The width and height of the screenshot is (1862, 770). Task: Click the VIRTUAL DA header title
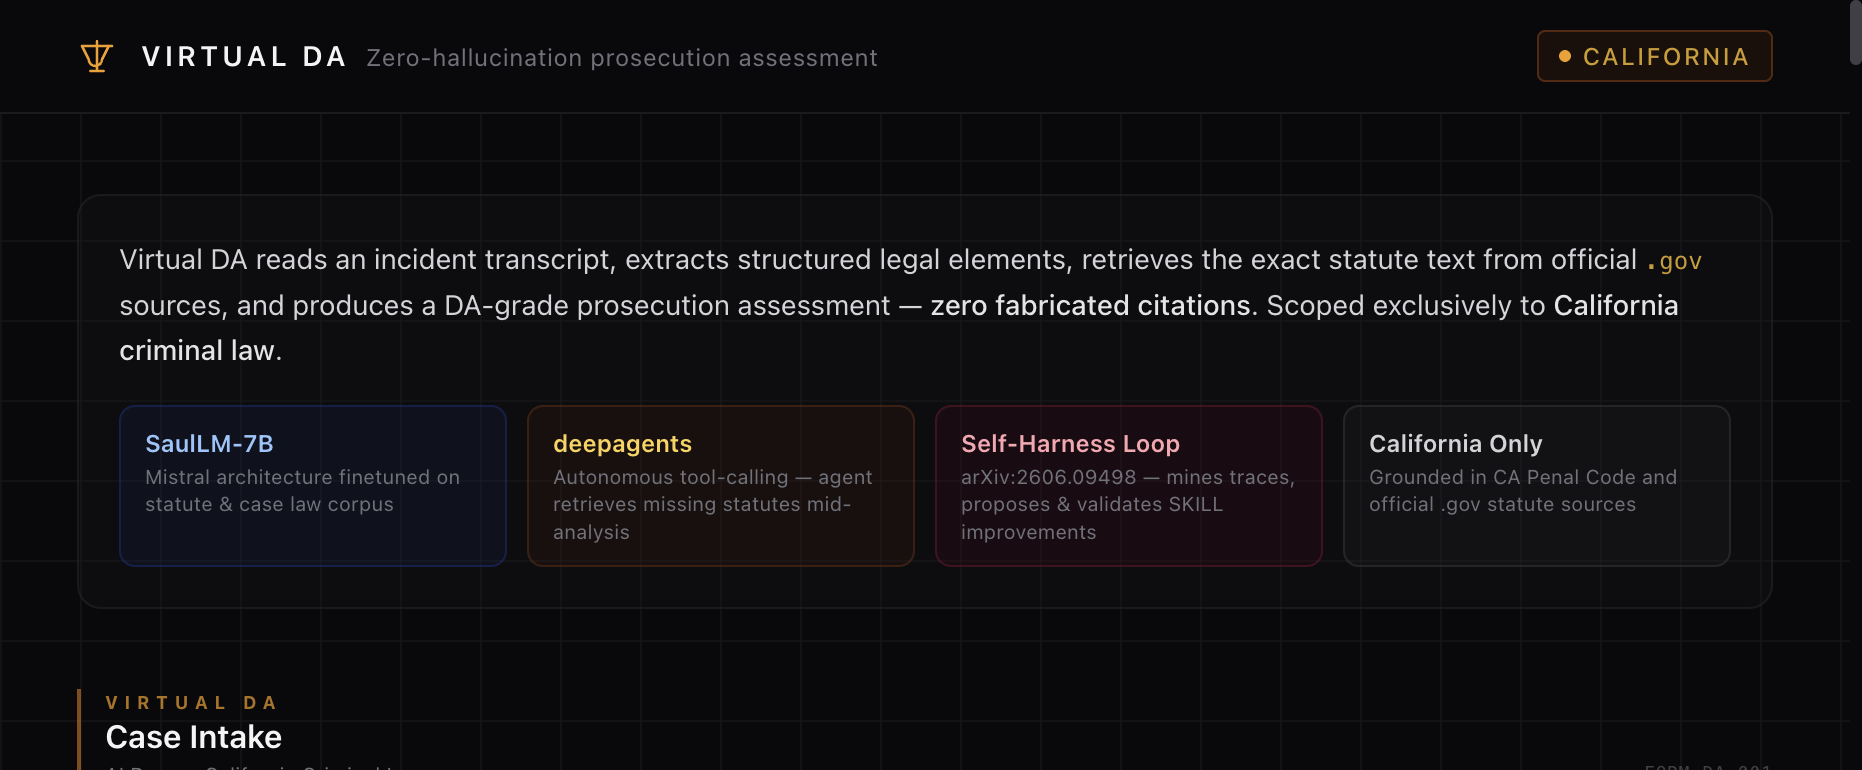pos(244,57)
